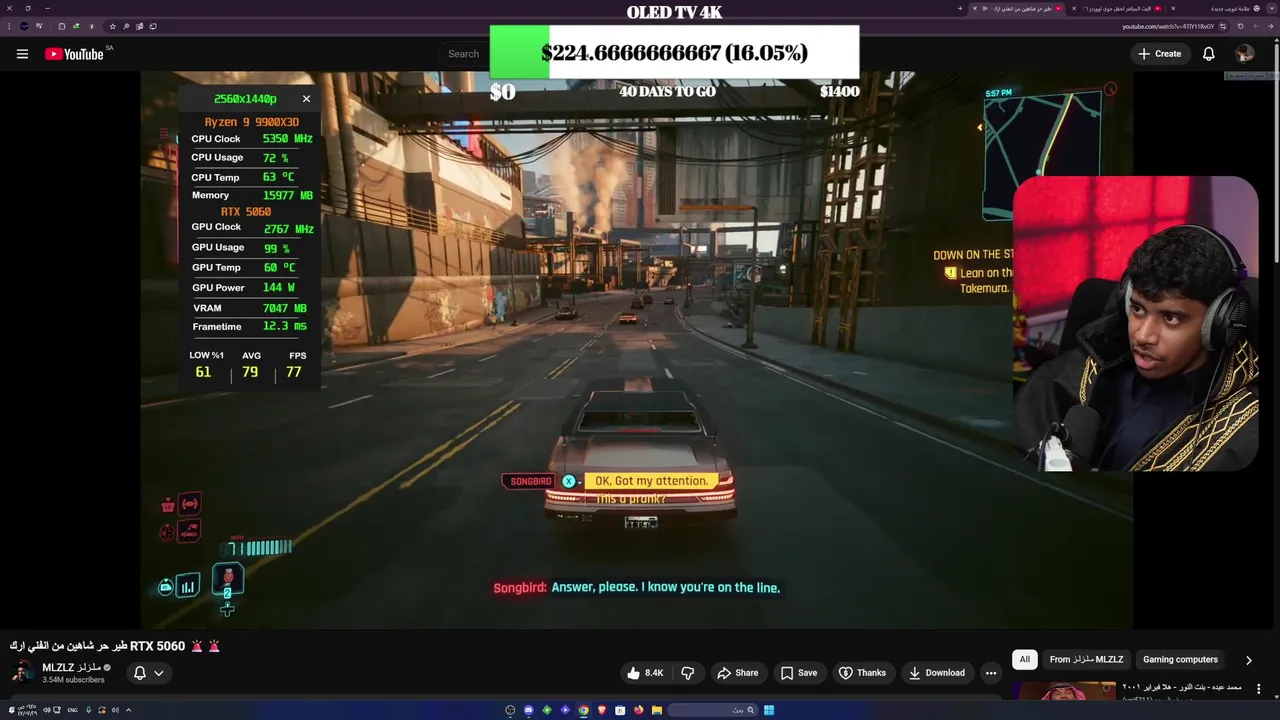Click the 3.54M subscribers text

(x=73, y=680)
